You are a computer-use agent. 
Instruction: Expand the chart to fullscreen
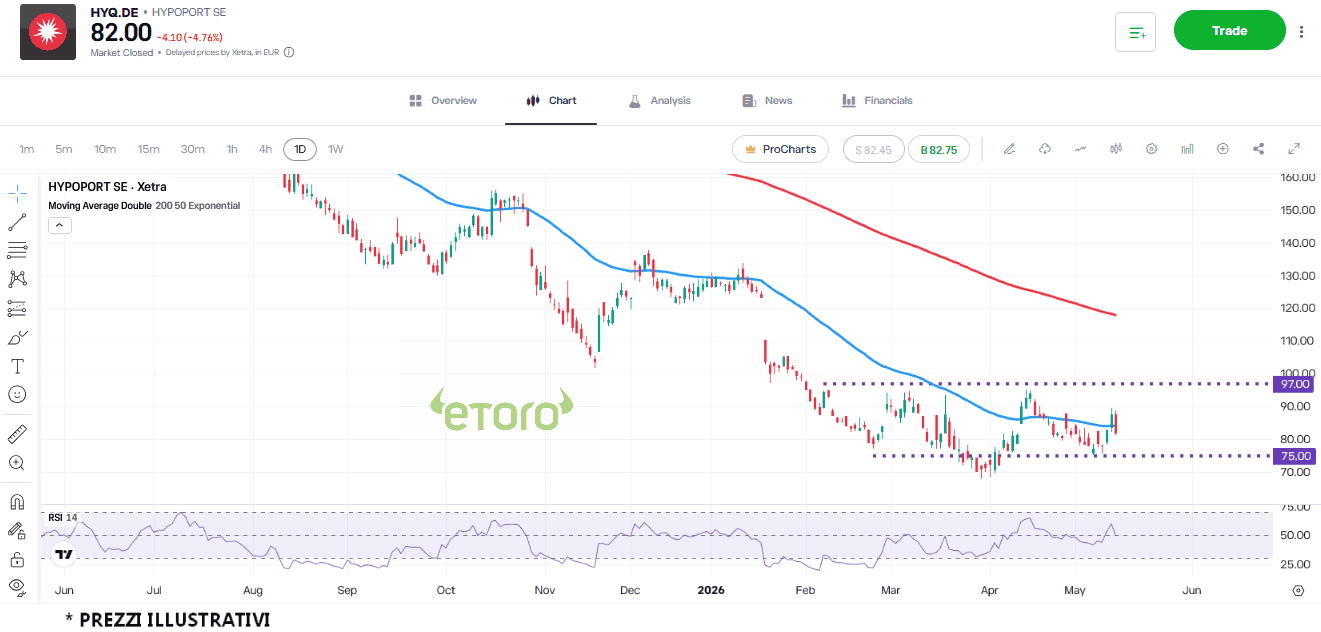coord(1293,149)
